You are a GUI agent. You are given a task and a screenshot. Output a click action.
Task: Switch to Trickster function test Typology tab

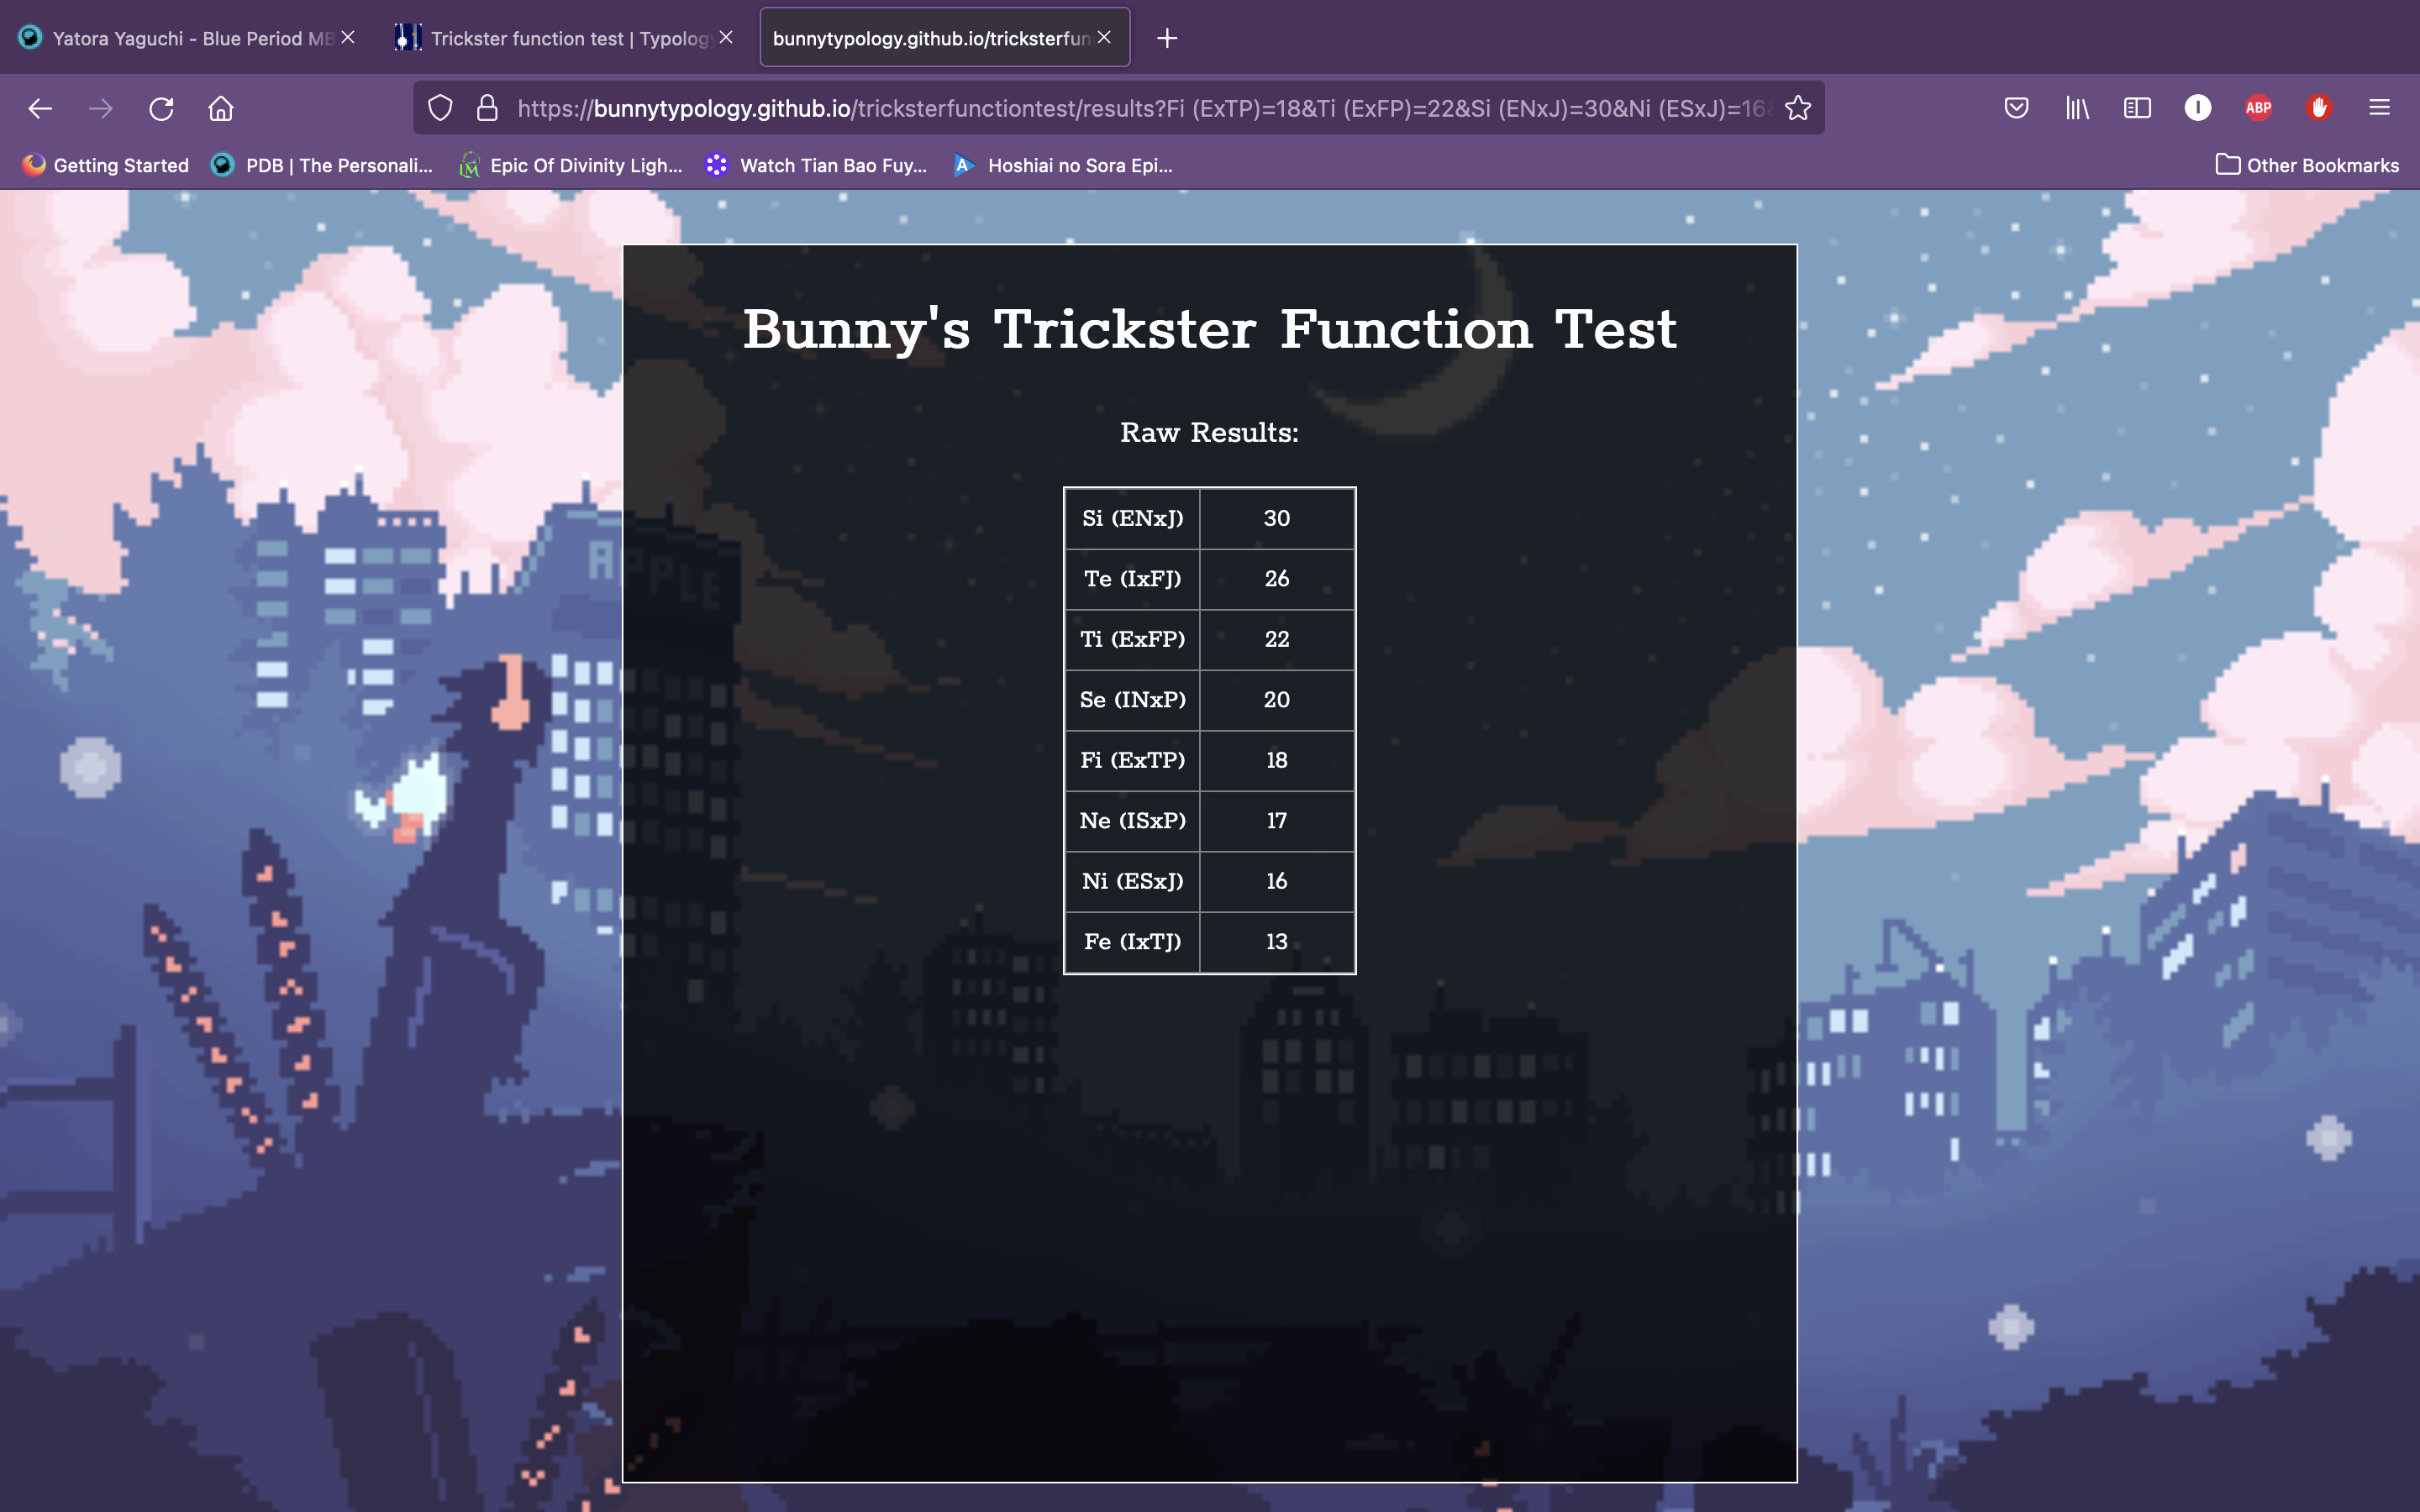(x=565, y=38)
